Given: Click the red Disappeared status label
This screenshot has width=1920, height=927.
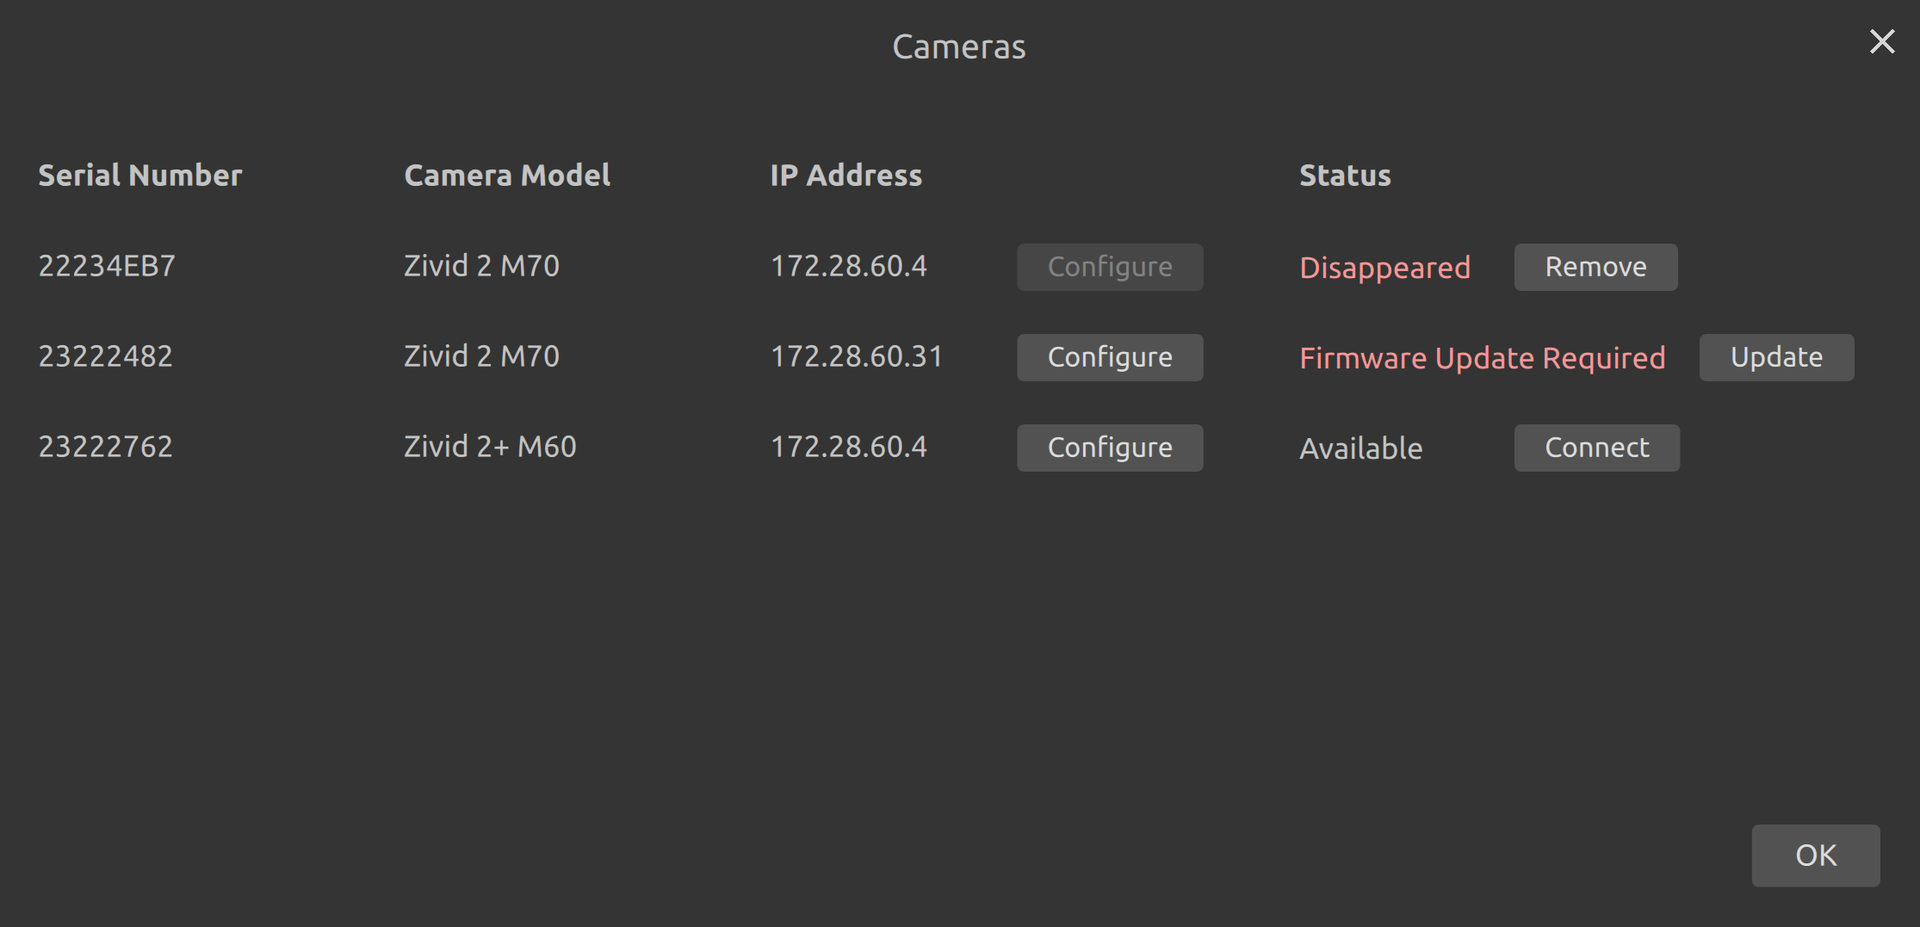Looking at the screenshot, I should click(1385, 268).
